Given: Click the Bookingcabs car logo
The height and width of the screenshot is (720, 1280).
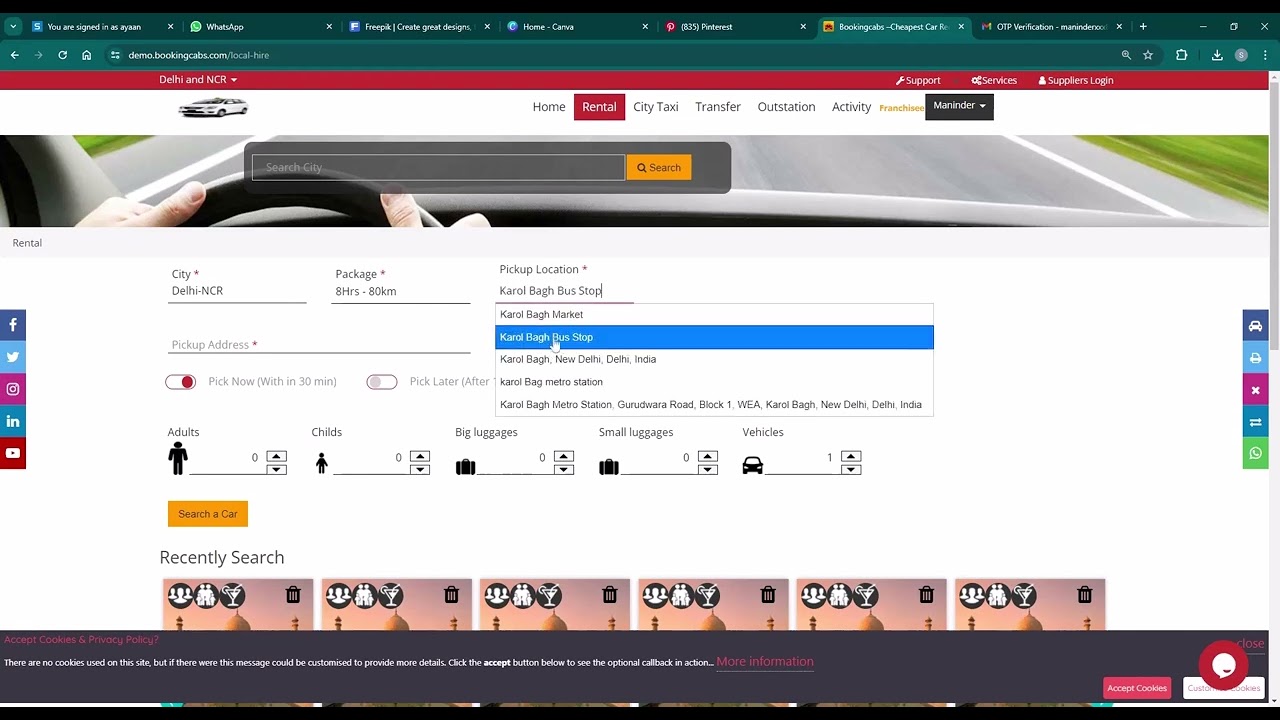Looking at the screenshot, I should [213, 108].
